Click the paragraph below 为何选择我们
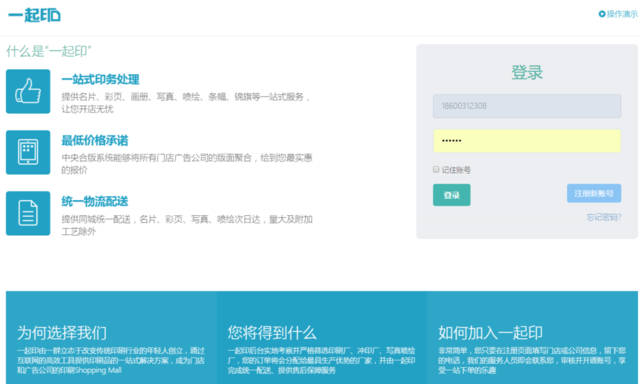This screenshot has height=384, width=640. tap(111, 361)
